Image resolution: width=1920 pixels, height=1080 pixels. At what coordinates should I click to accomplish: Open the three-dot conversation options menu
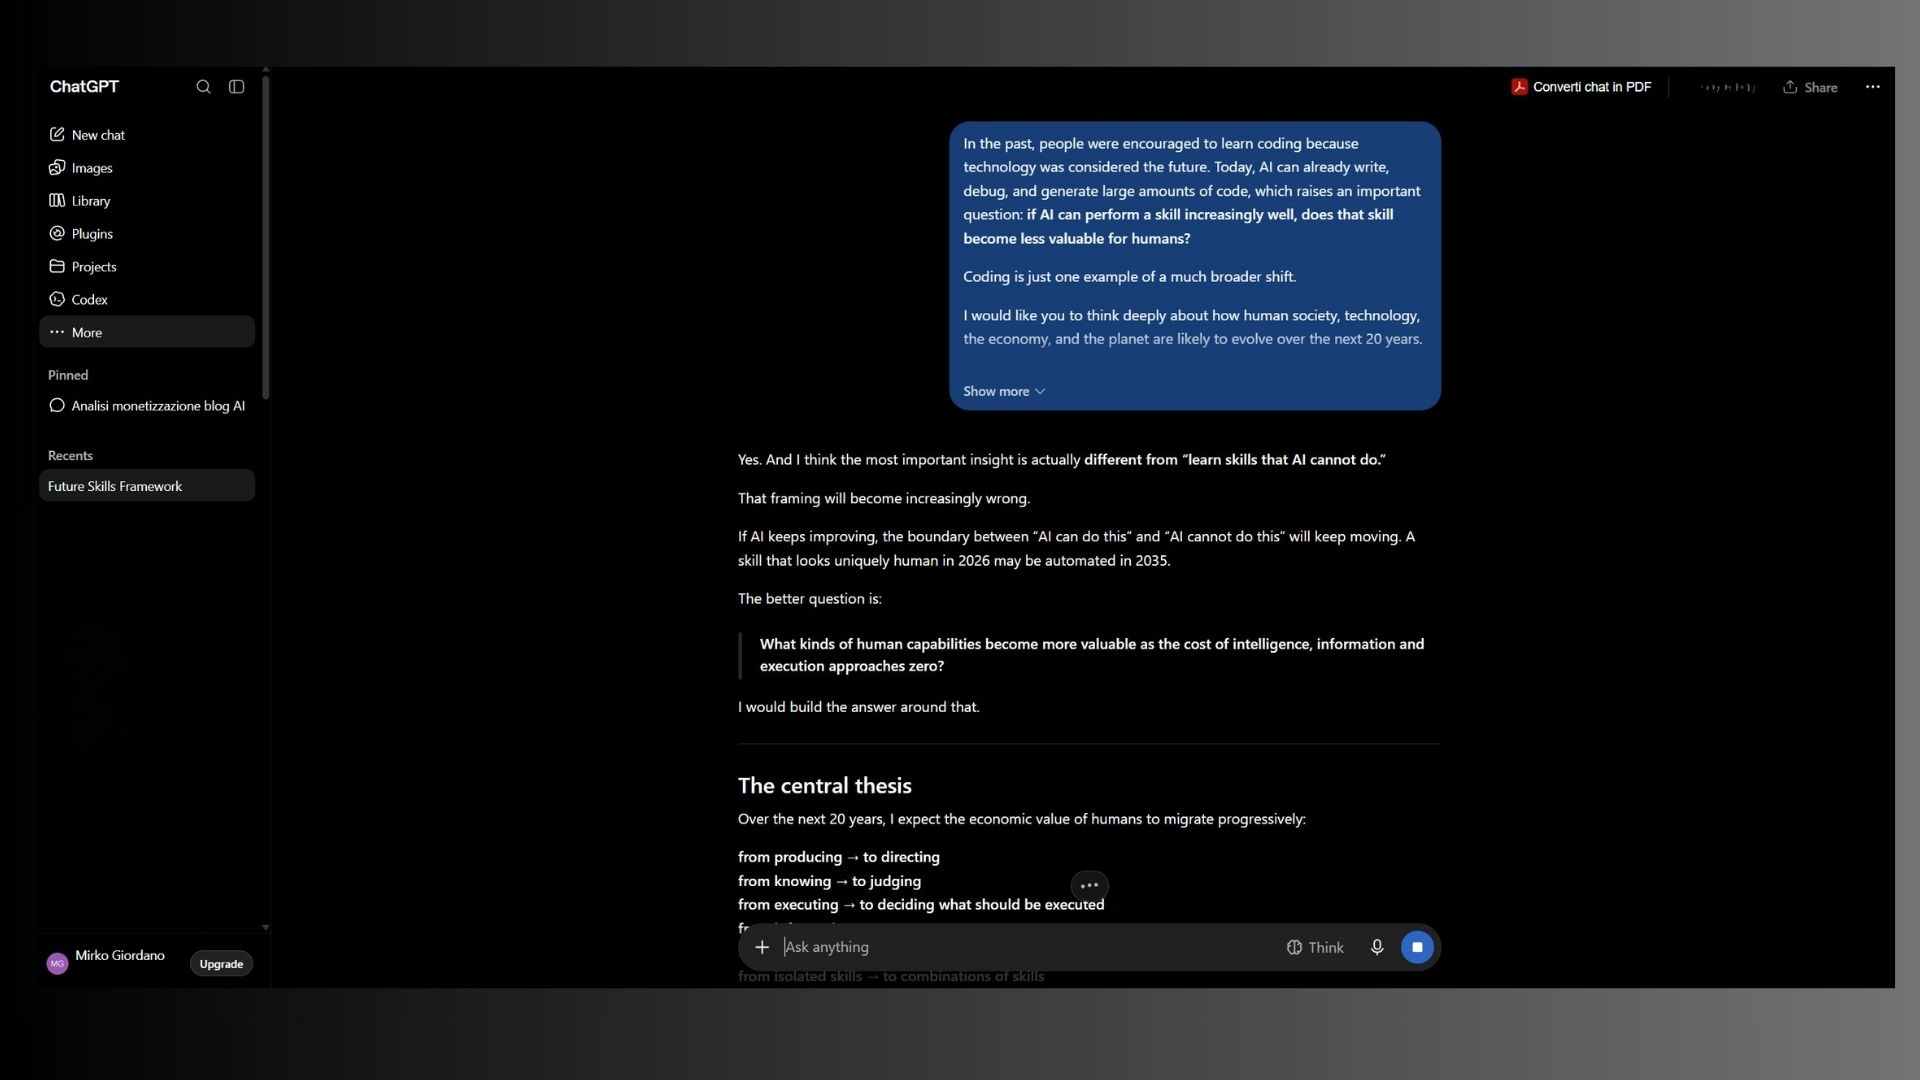1873,87
